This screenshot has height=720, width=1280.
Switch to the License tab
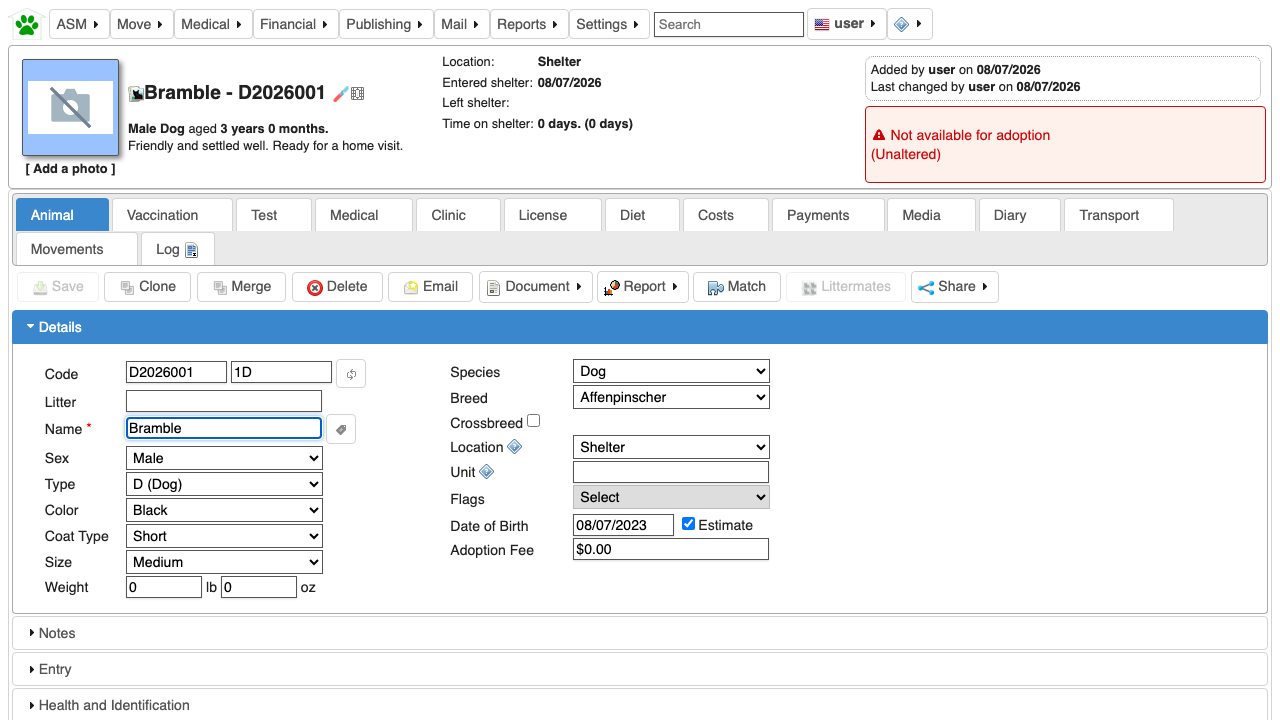[552, 215]
